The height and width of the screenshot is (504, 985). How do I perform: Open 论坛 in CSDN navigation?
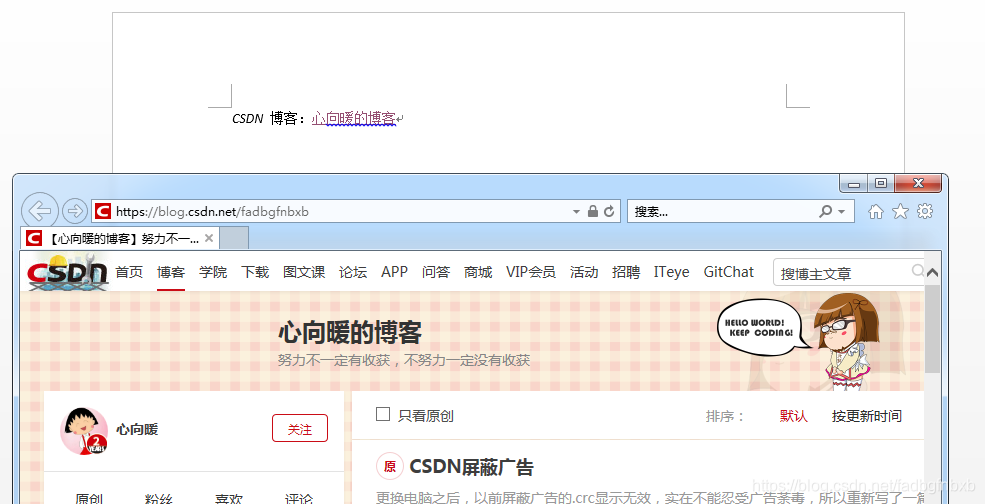[353, 272]
